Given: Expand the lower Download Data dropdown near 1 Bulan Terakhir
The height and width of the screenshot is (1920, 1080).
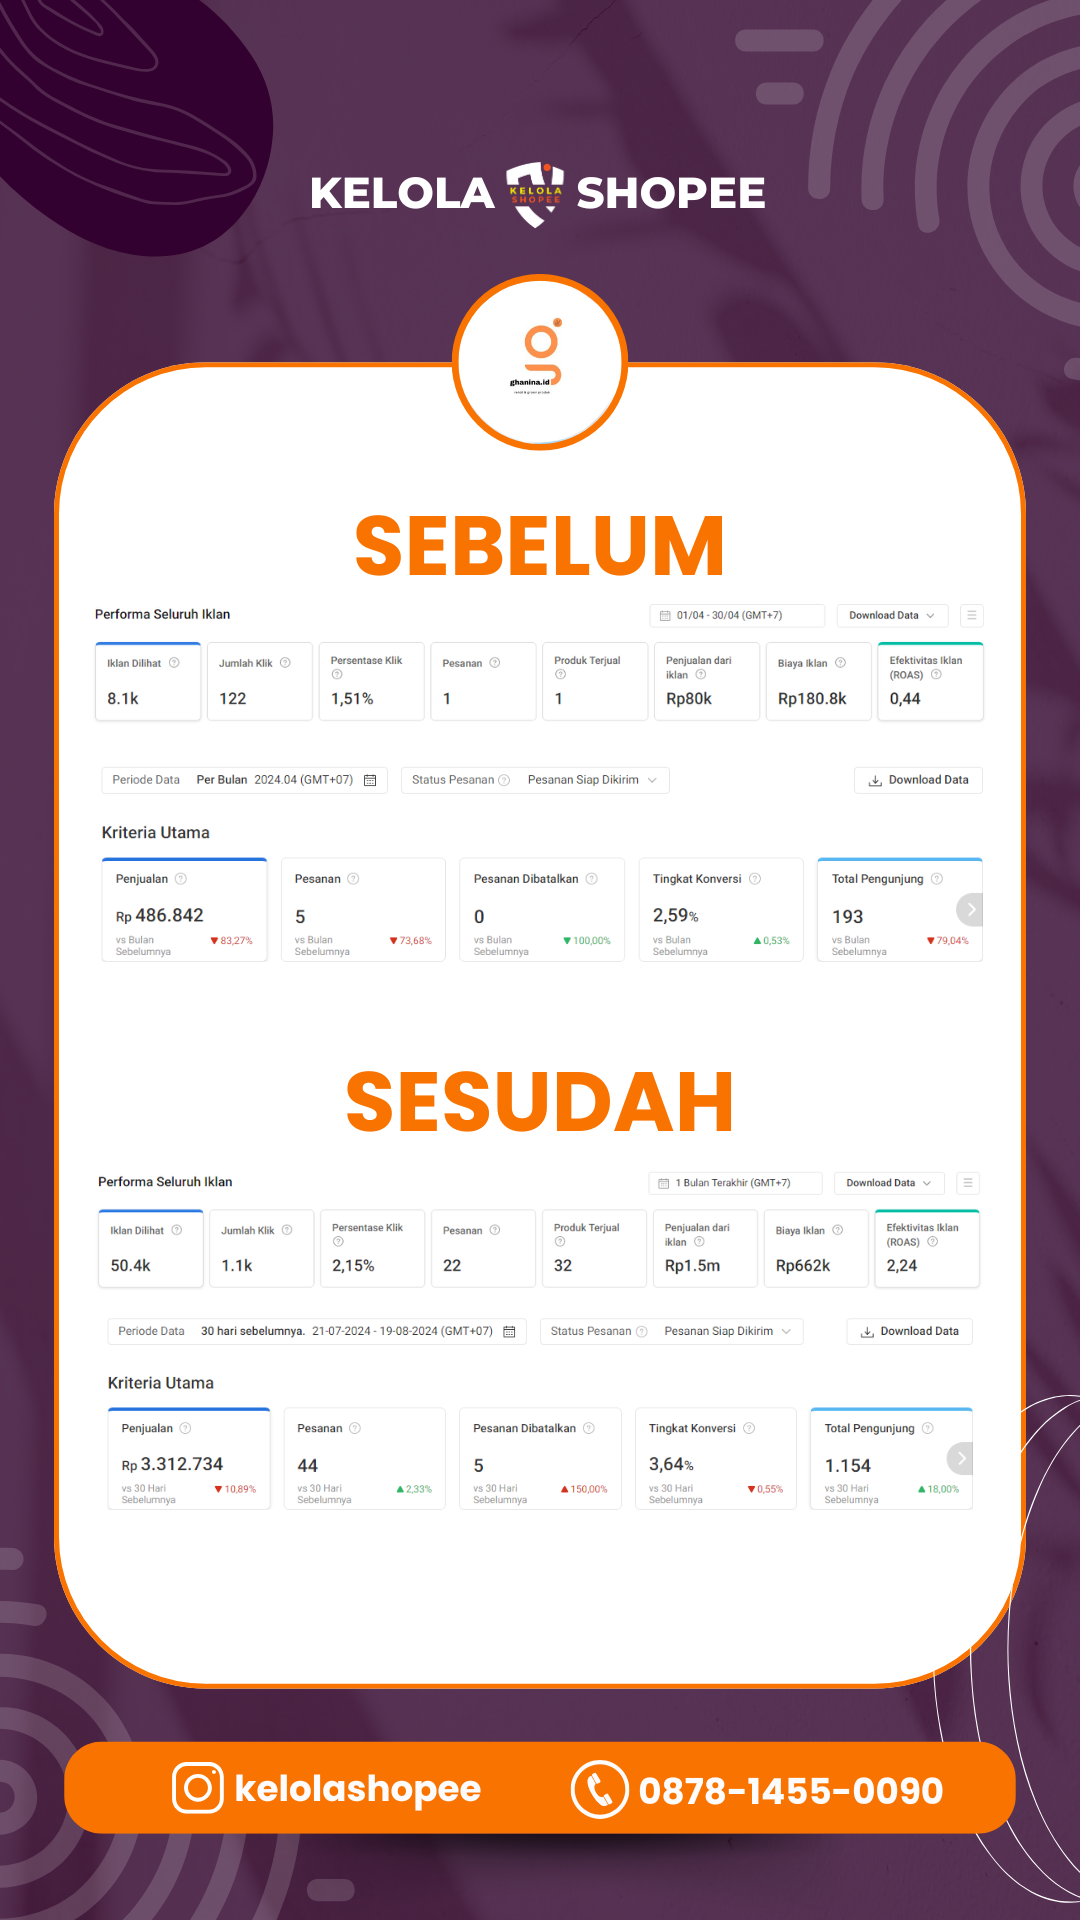Looking at the screenshot, I should tap(889, 1183).
